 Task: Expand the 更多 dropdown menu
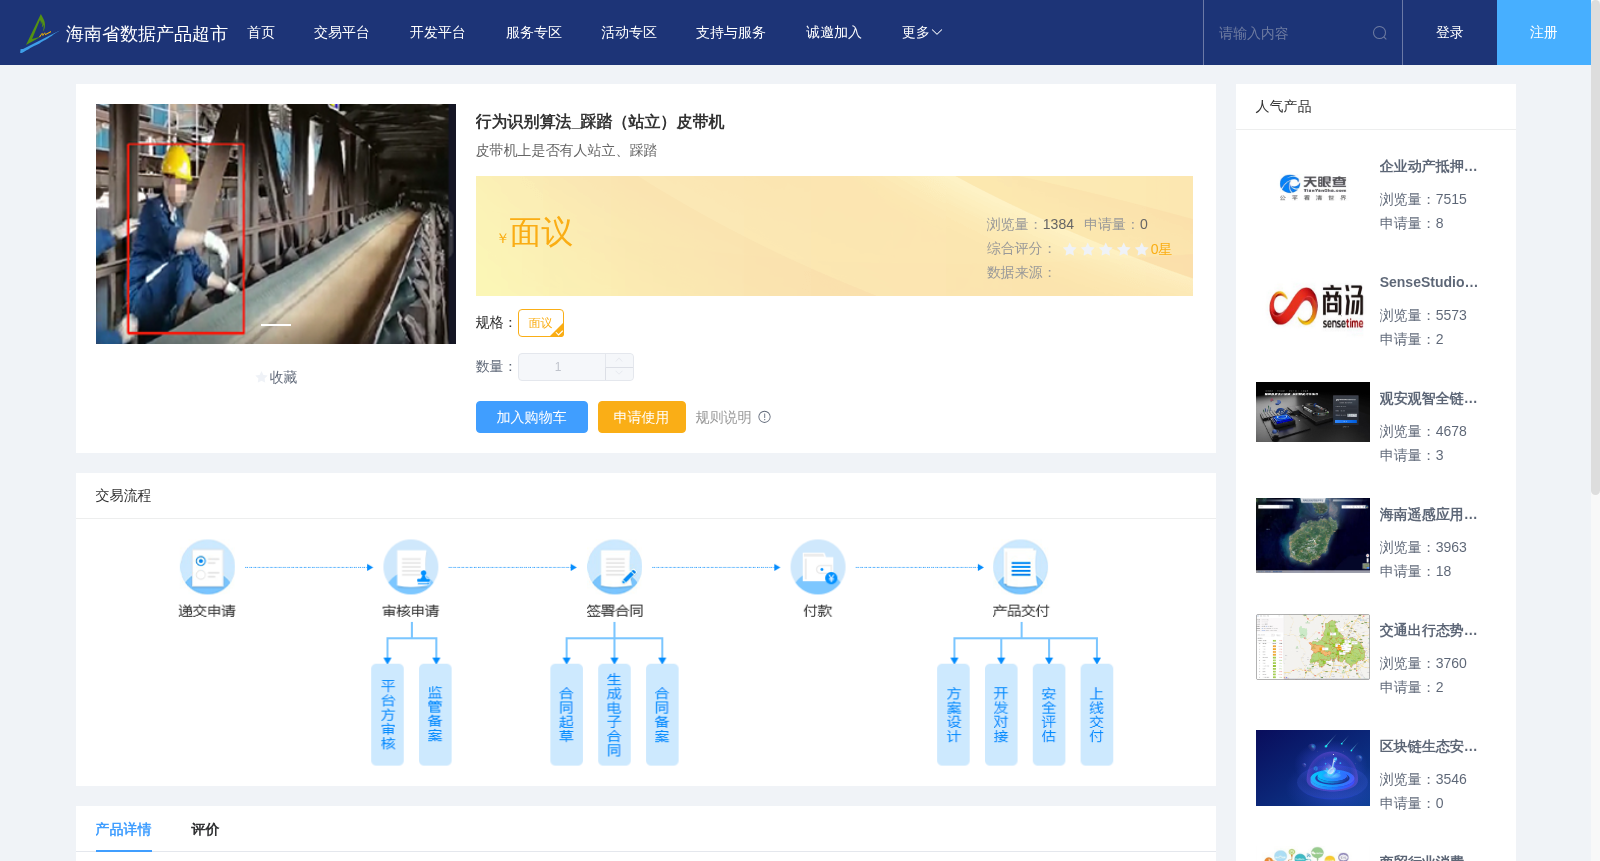921,33
